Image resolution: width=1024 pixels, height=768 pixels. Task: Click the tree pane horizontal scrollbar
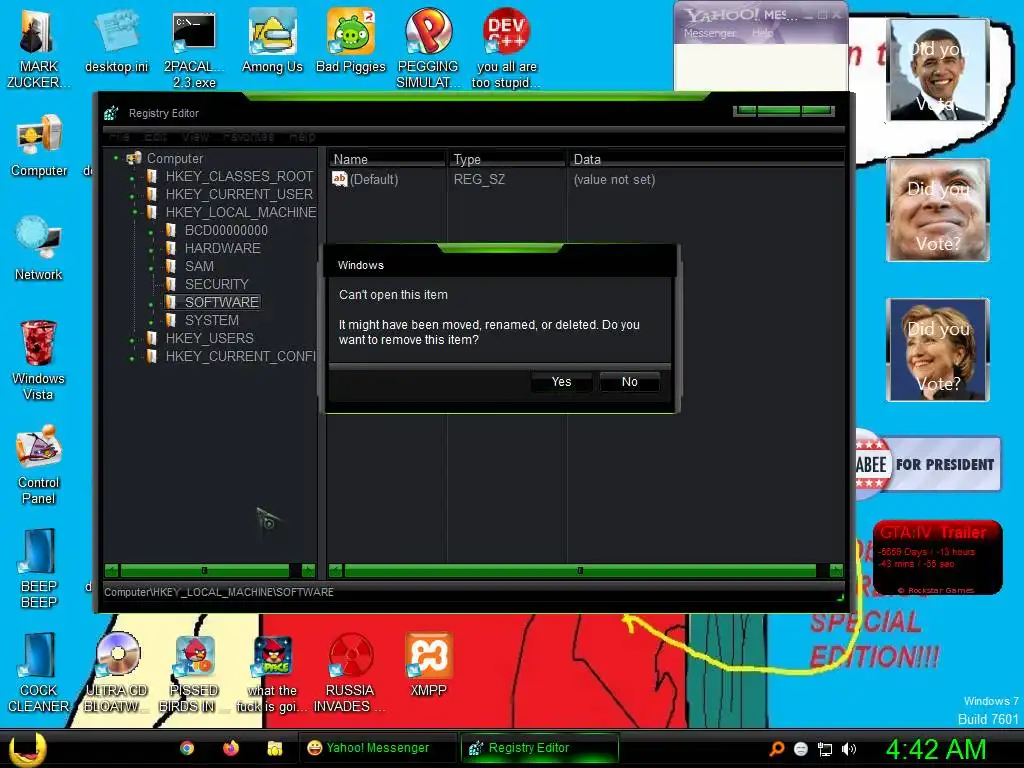[205, 571]
